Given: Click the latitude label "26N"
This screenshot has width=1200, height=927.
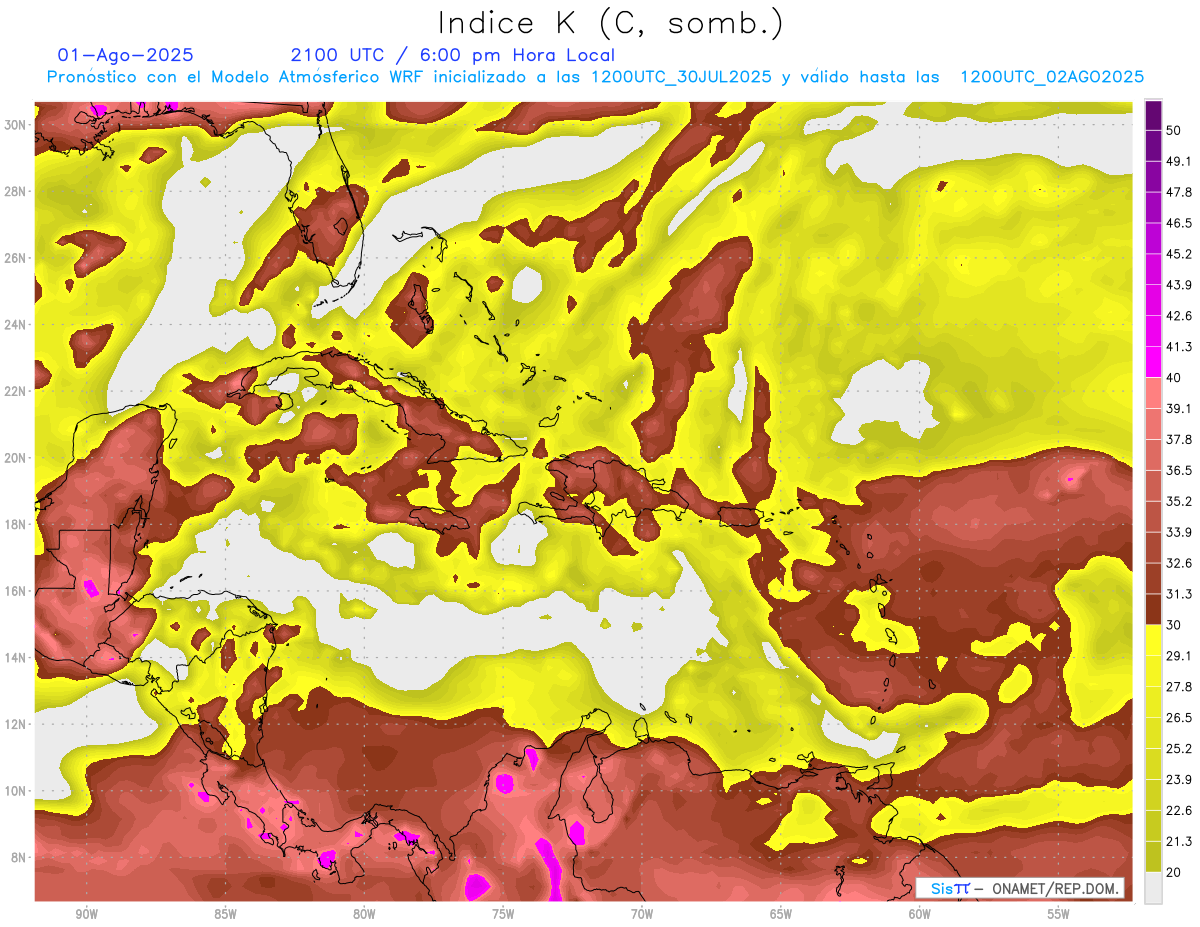Looking at the screenshot, I should (x=16, y=258).
